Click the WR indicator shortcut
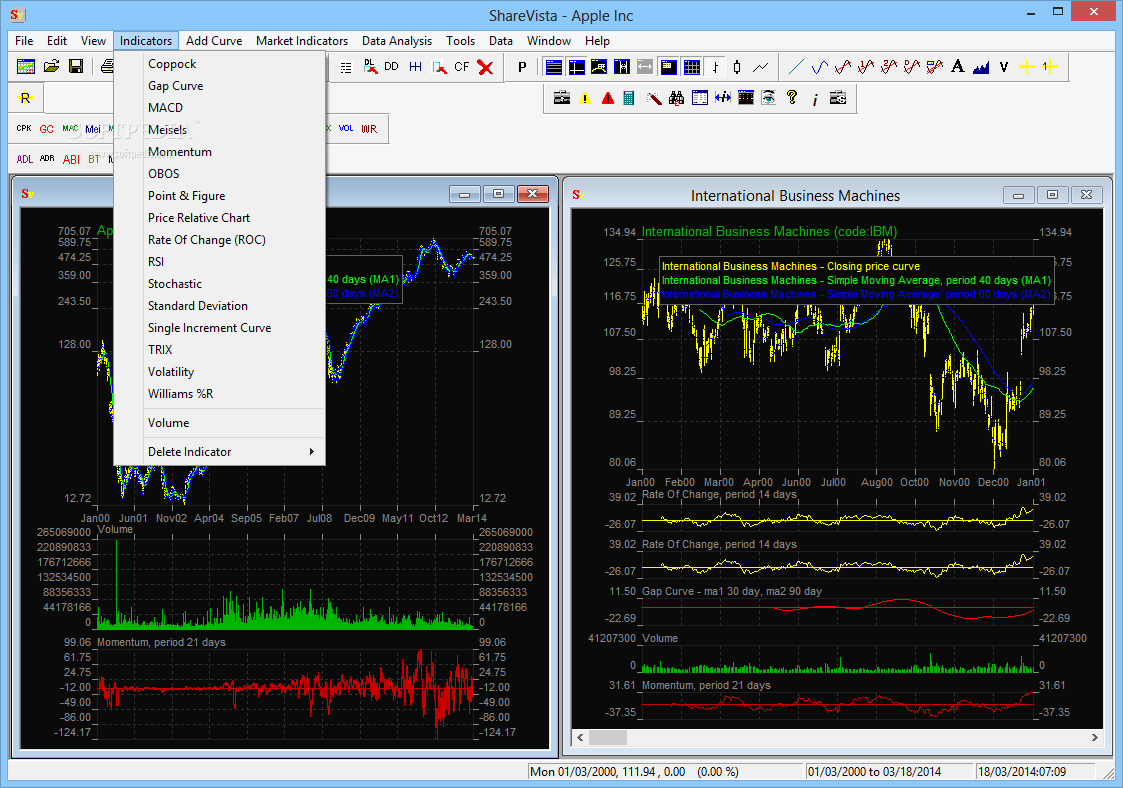The height and width of the screenshot is (788, 1123). tap(369, 129)
